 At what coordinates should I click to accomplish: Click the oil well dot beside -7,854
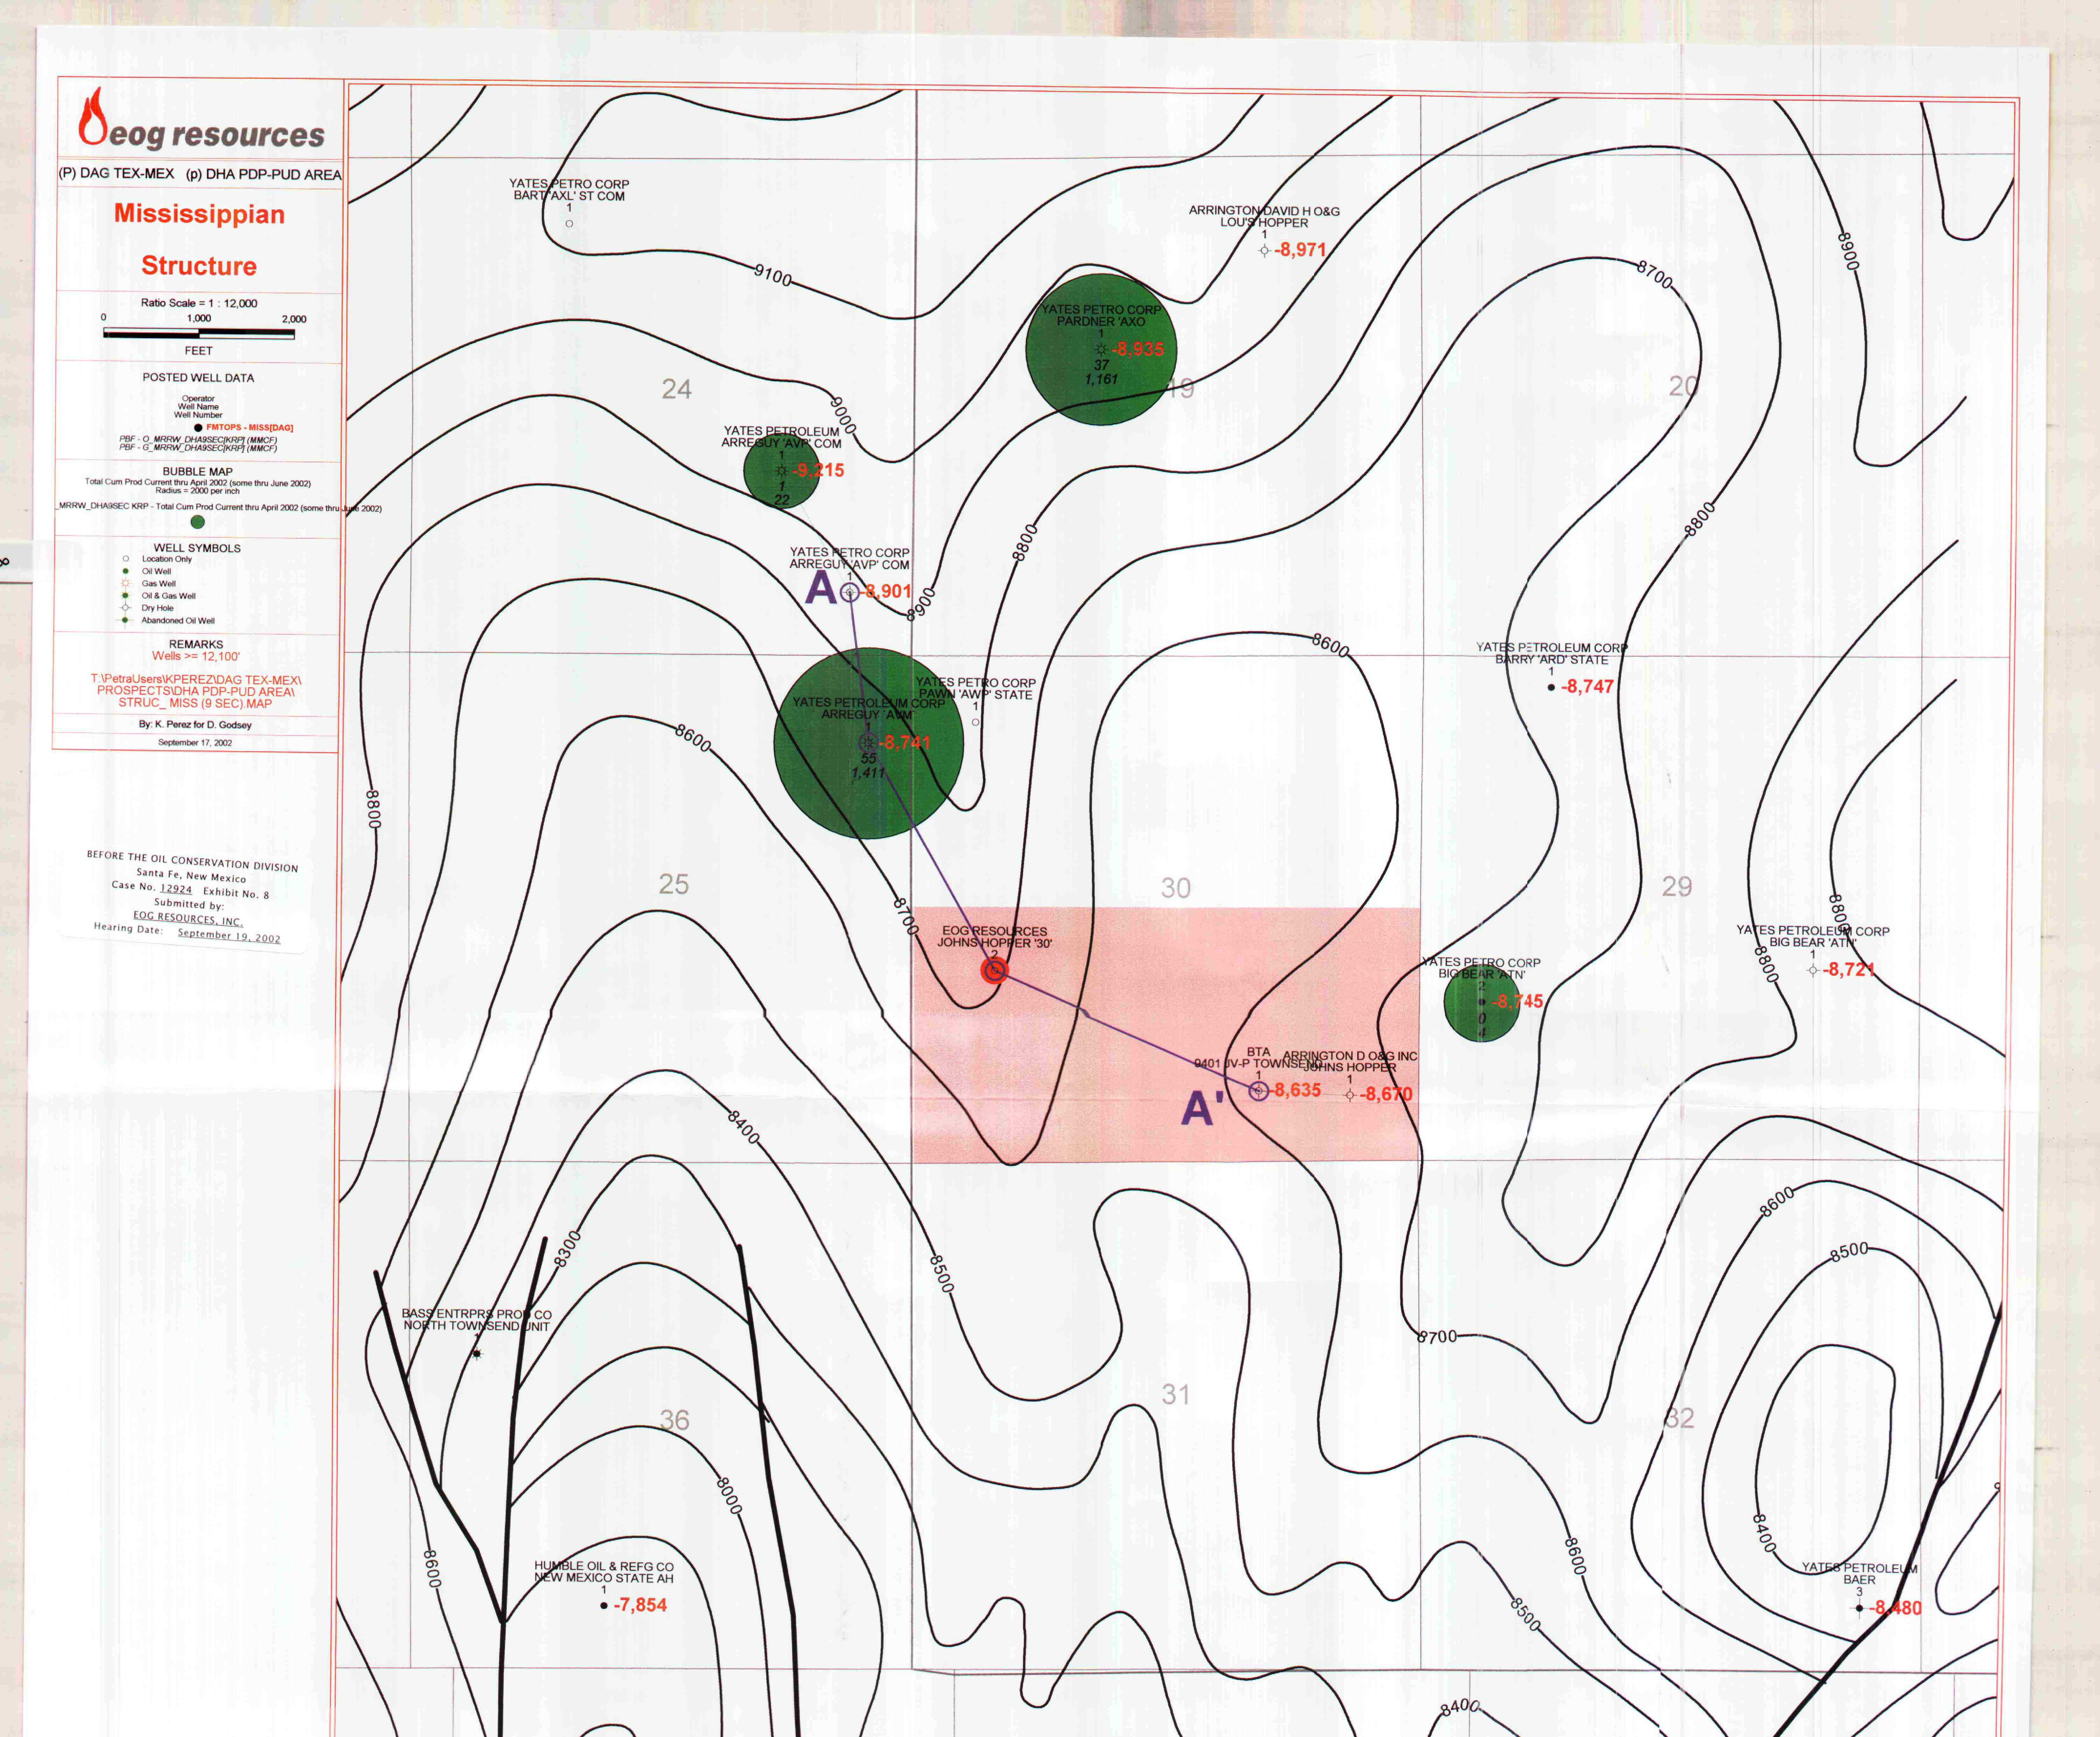pyautogui.click(x=604, y=1606)
